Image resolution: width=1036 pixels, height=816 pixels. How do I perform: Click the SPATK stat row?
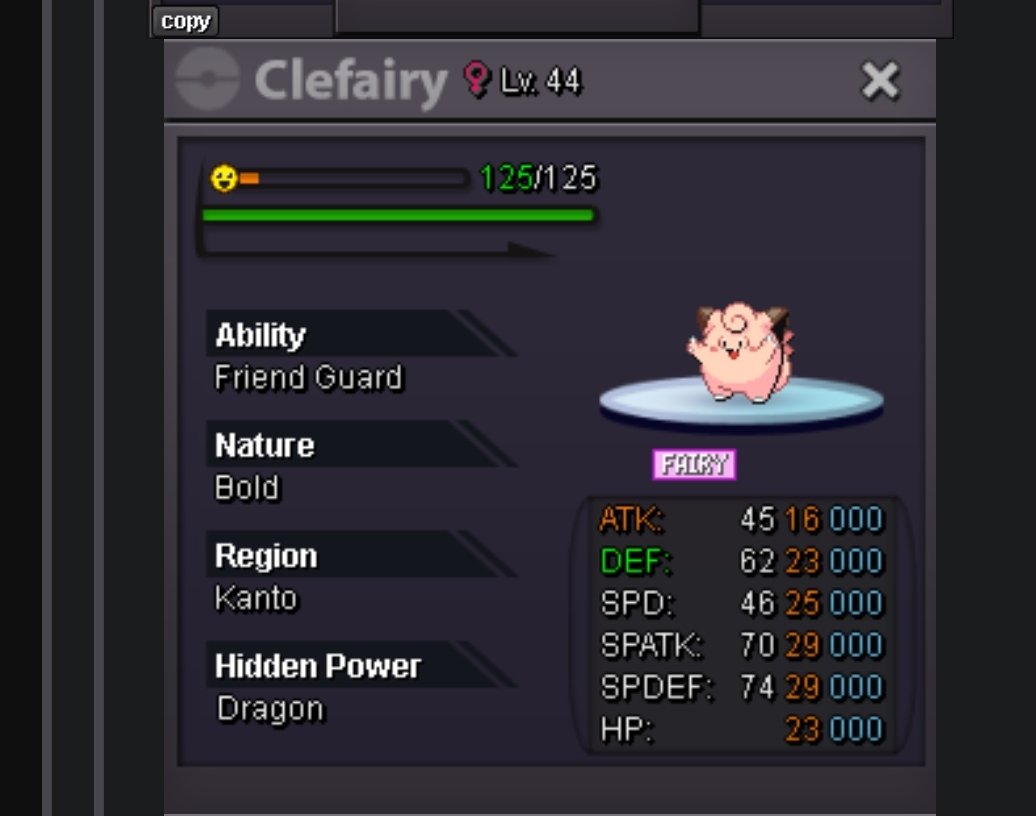click(x=741, y=646)
